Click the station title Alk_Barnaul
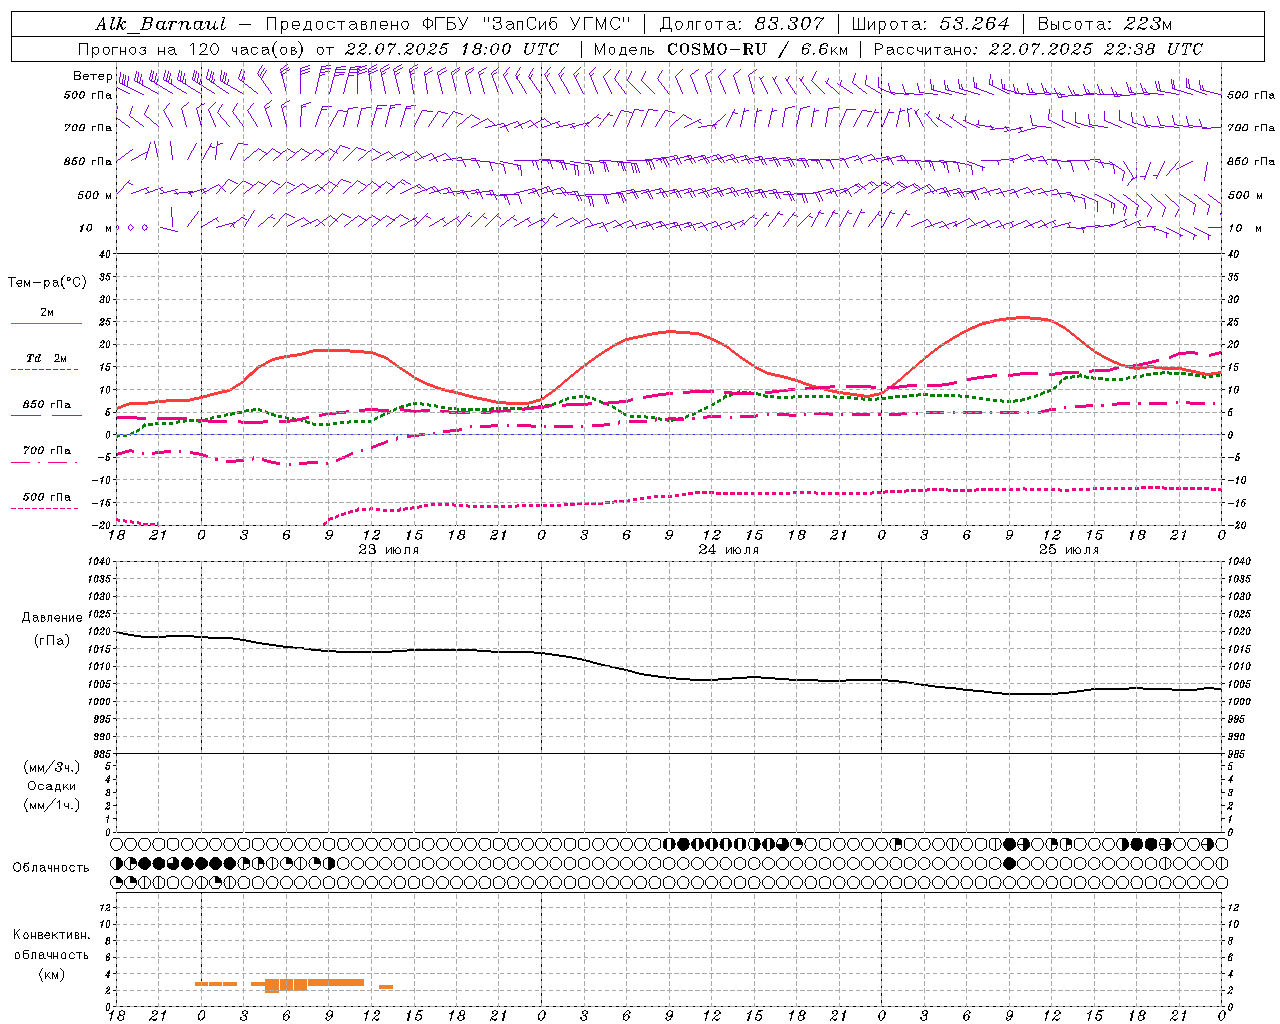The image size is (1280, 1024). coord(162,24)
